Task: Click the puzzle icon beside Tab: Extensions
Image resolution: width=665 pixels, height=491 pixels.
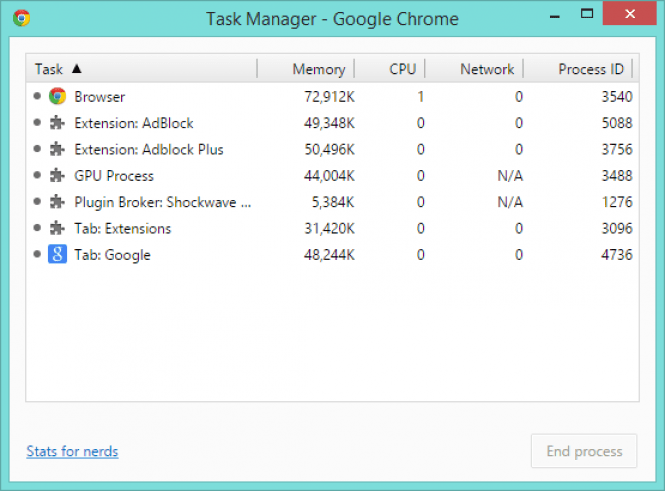Action: 57,229
